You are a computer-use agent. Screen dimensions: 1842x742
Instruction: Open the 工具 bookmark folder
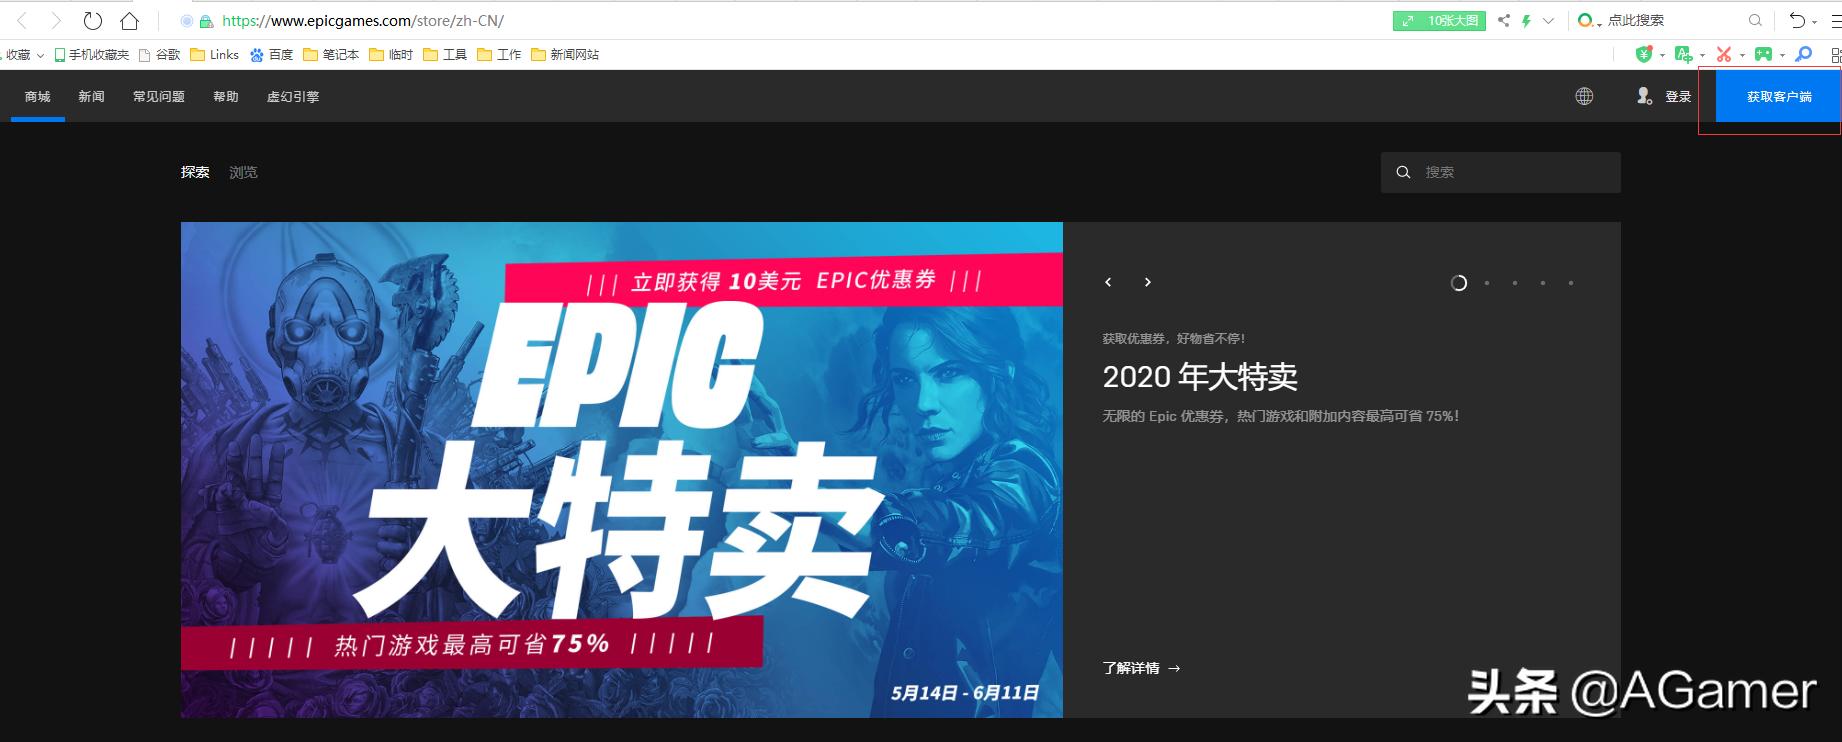click(x=445, y=55)
